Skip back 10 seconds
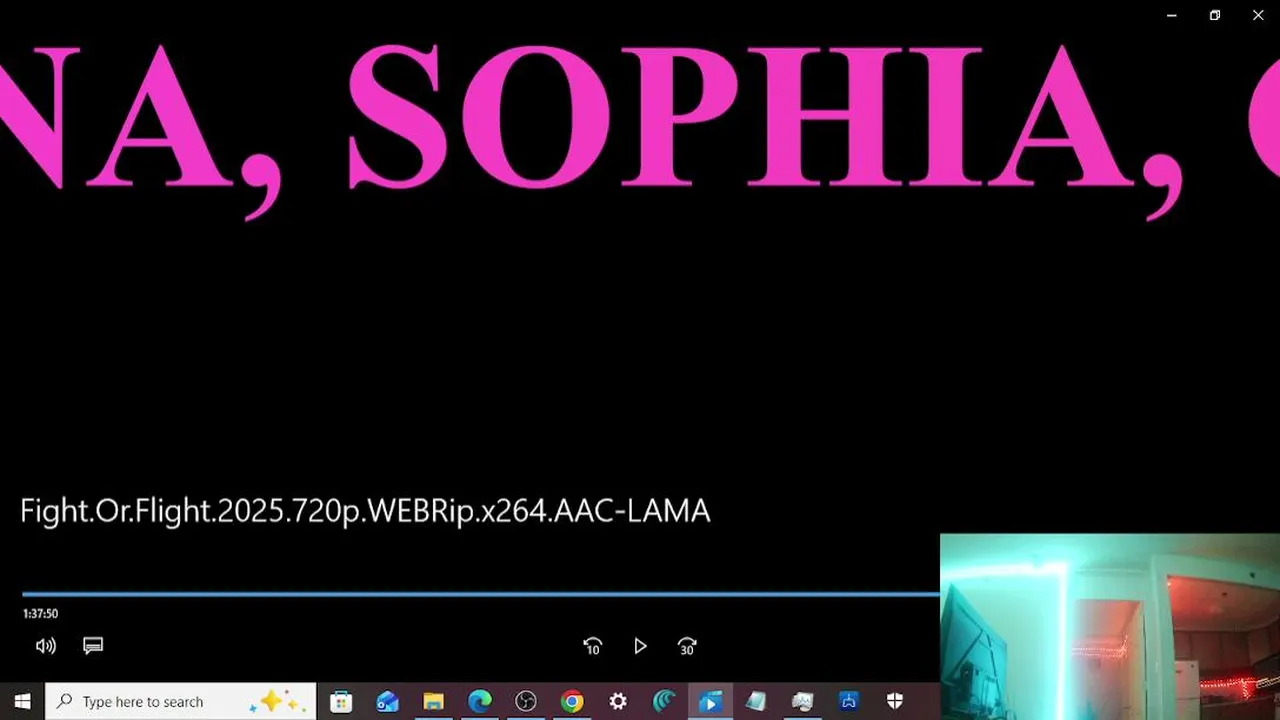Viewport: 1280px width, 720px height. click(593, 647)
